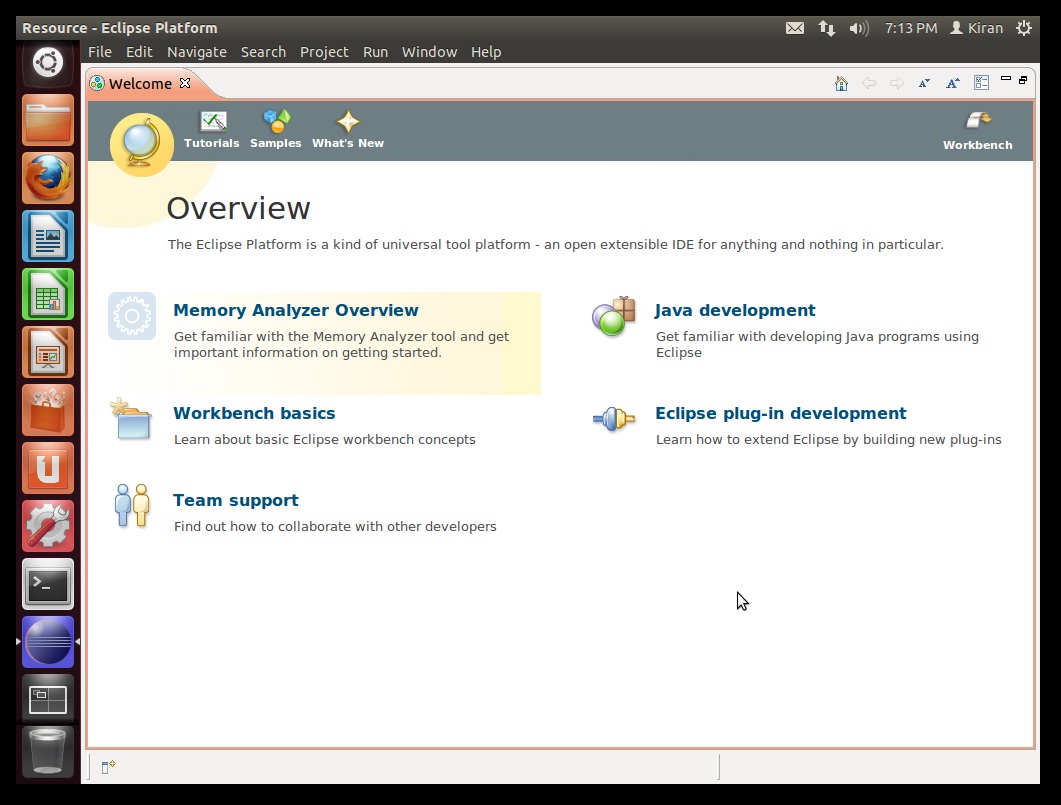Viewport: 1061px width, 805px height.
Task: Open the What's New page
Action: (x=347, y=130)
